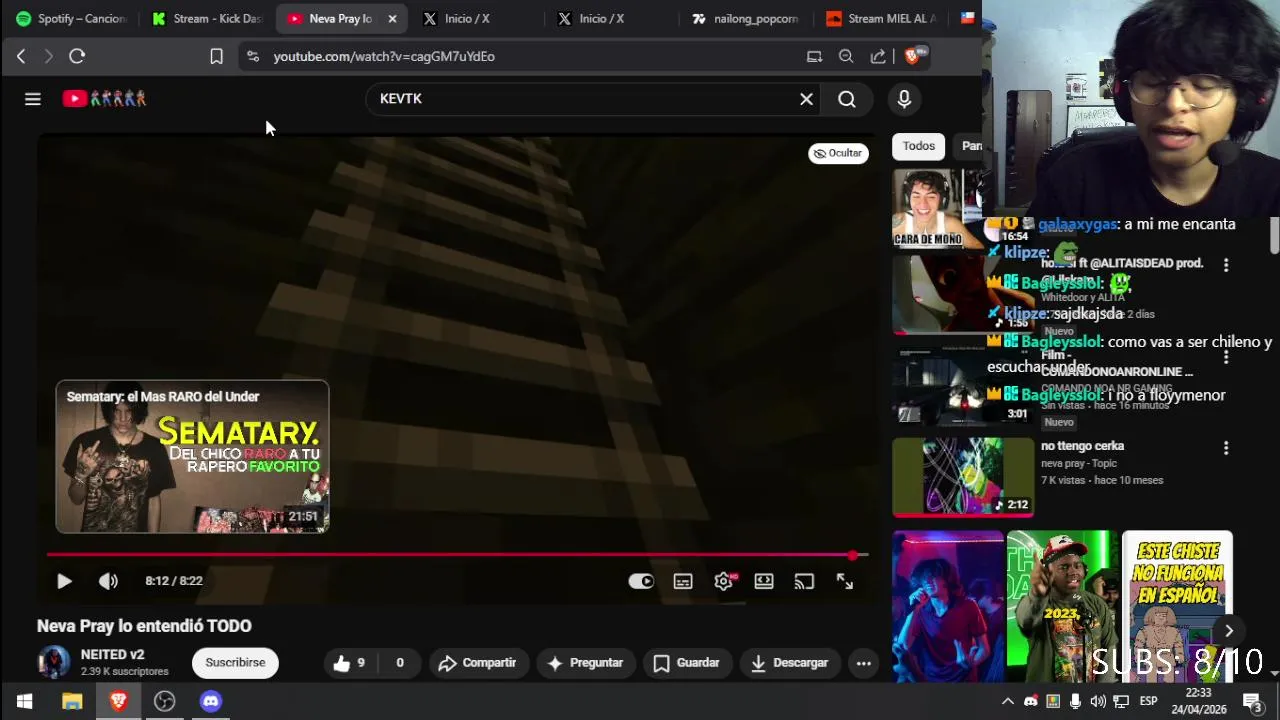Go to the YouTube home logo
Image resolution: width=1280 pixels, height=720 pixels.
pos(105,98)
